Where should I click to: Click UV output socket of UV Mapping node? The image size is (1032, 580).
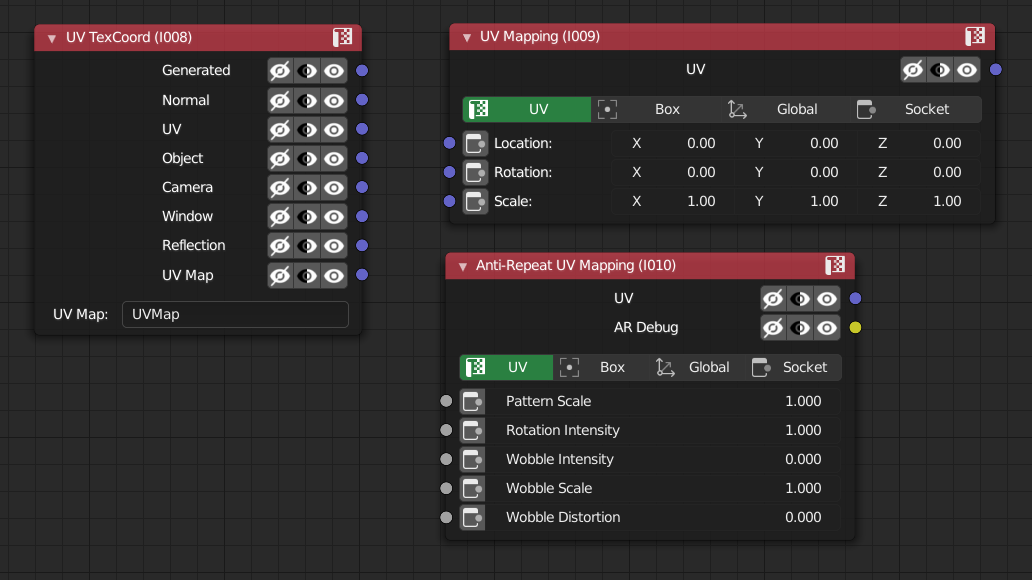pyautogui.click(x=996, y=69)
